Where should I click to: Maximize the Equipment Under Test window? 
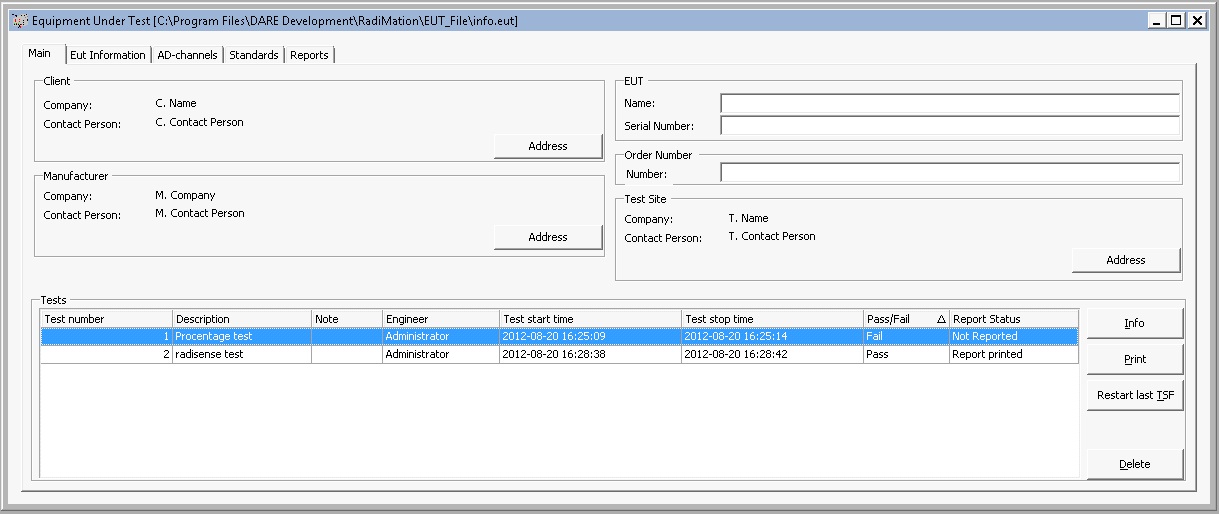[1176, 20]
